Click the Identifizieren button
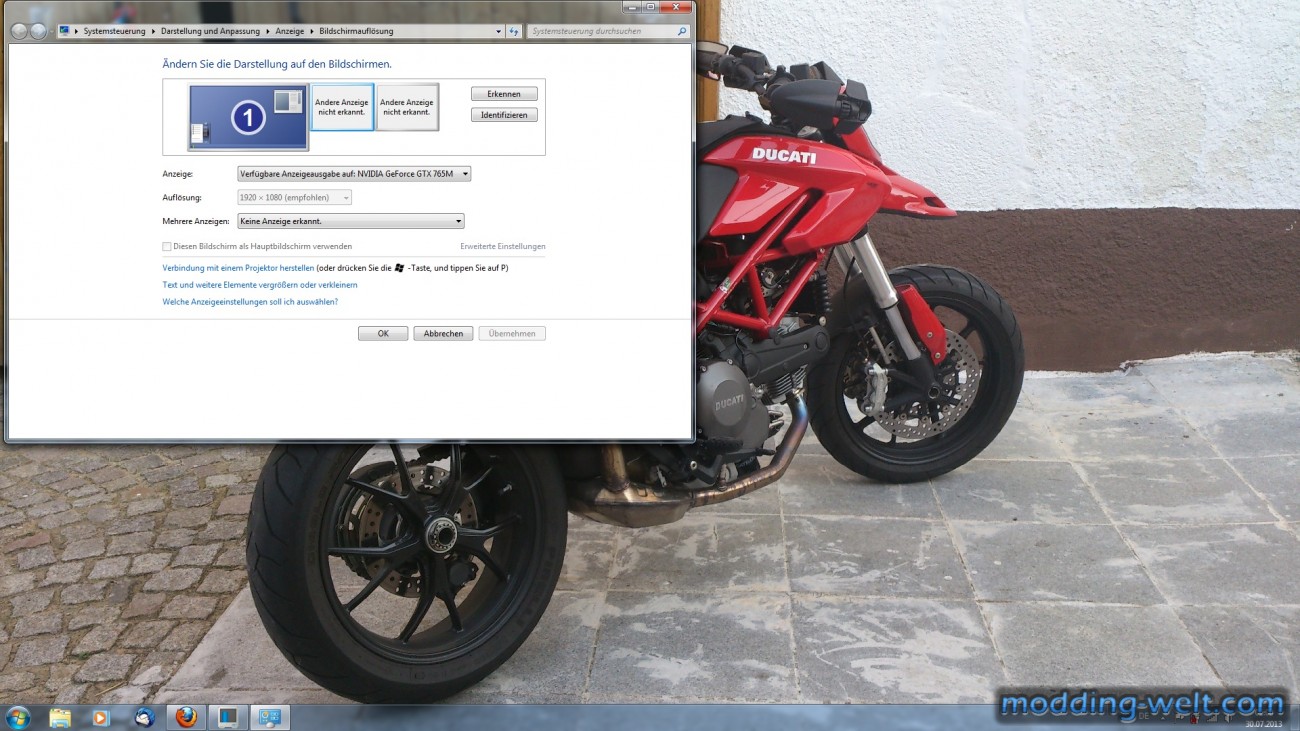 tap(504, 115)
